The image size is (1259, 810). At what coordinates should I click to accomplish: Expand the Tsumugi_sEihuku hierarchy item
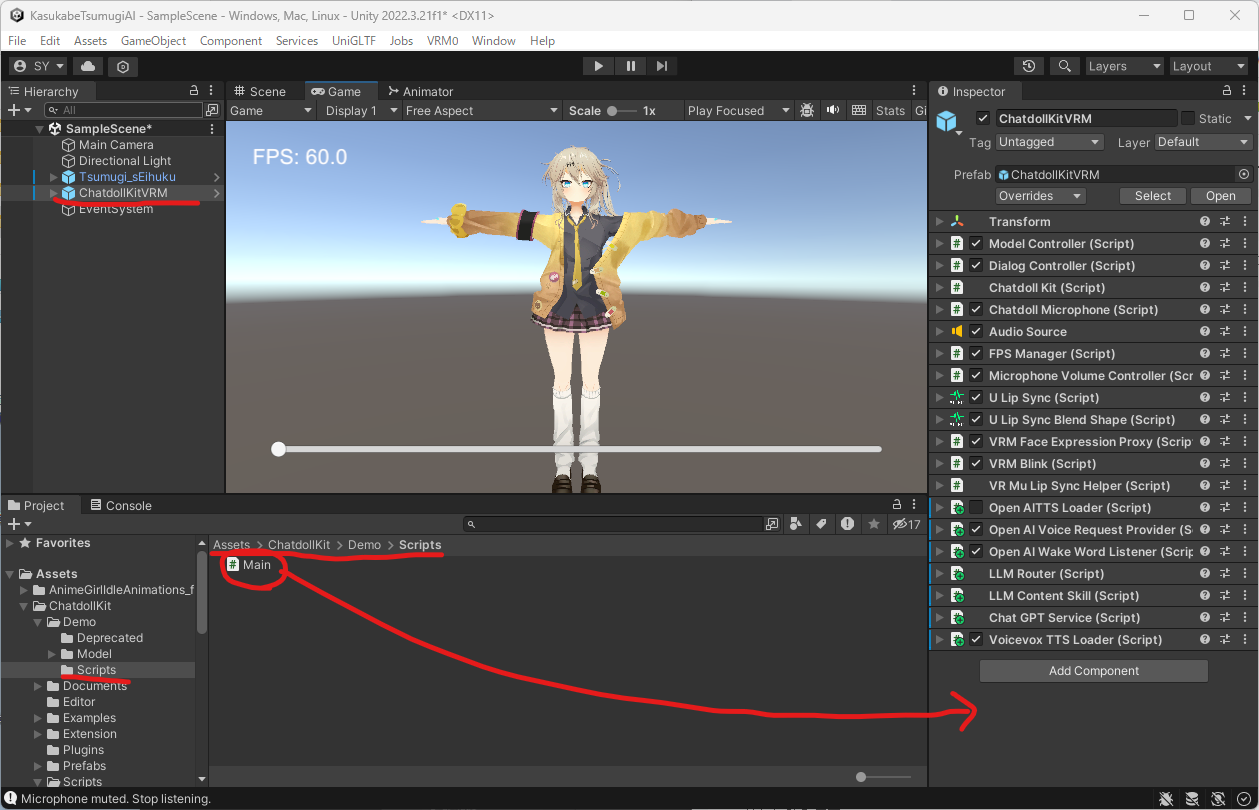pyautogui.click(x=54, y=177)
